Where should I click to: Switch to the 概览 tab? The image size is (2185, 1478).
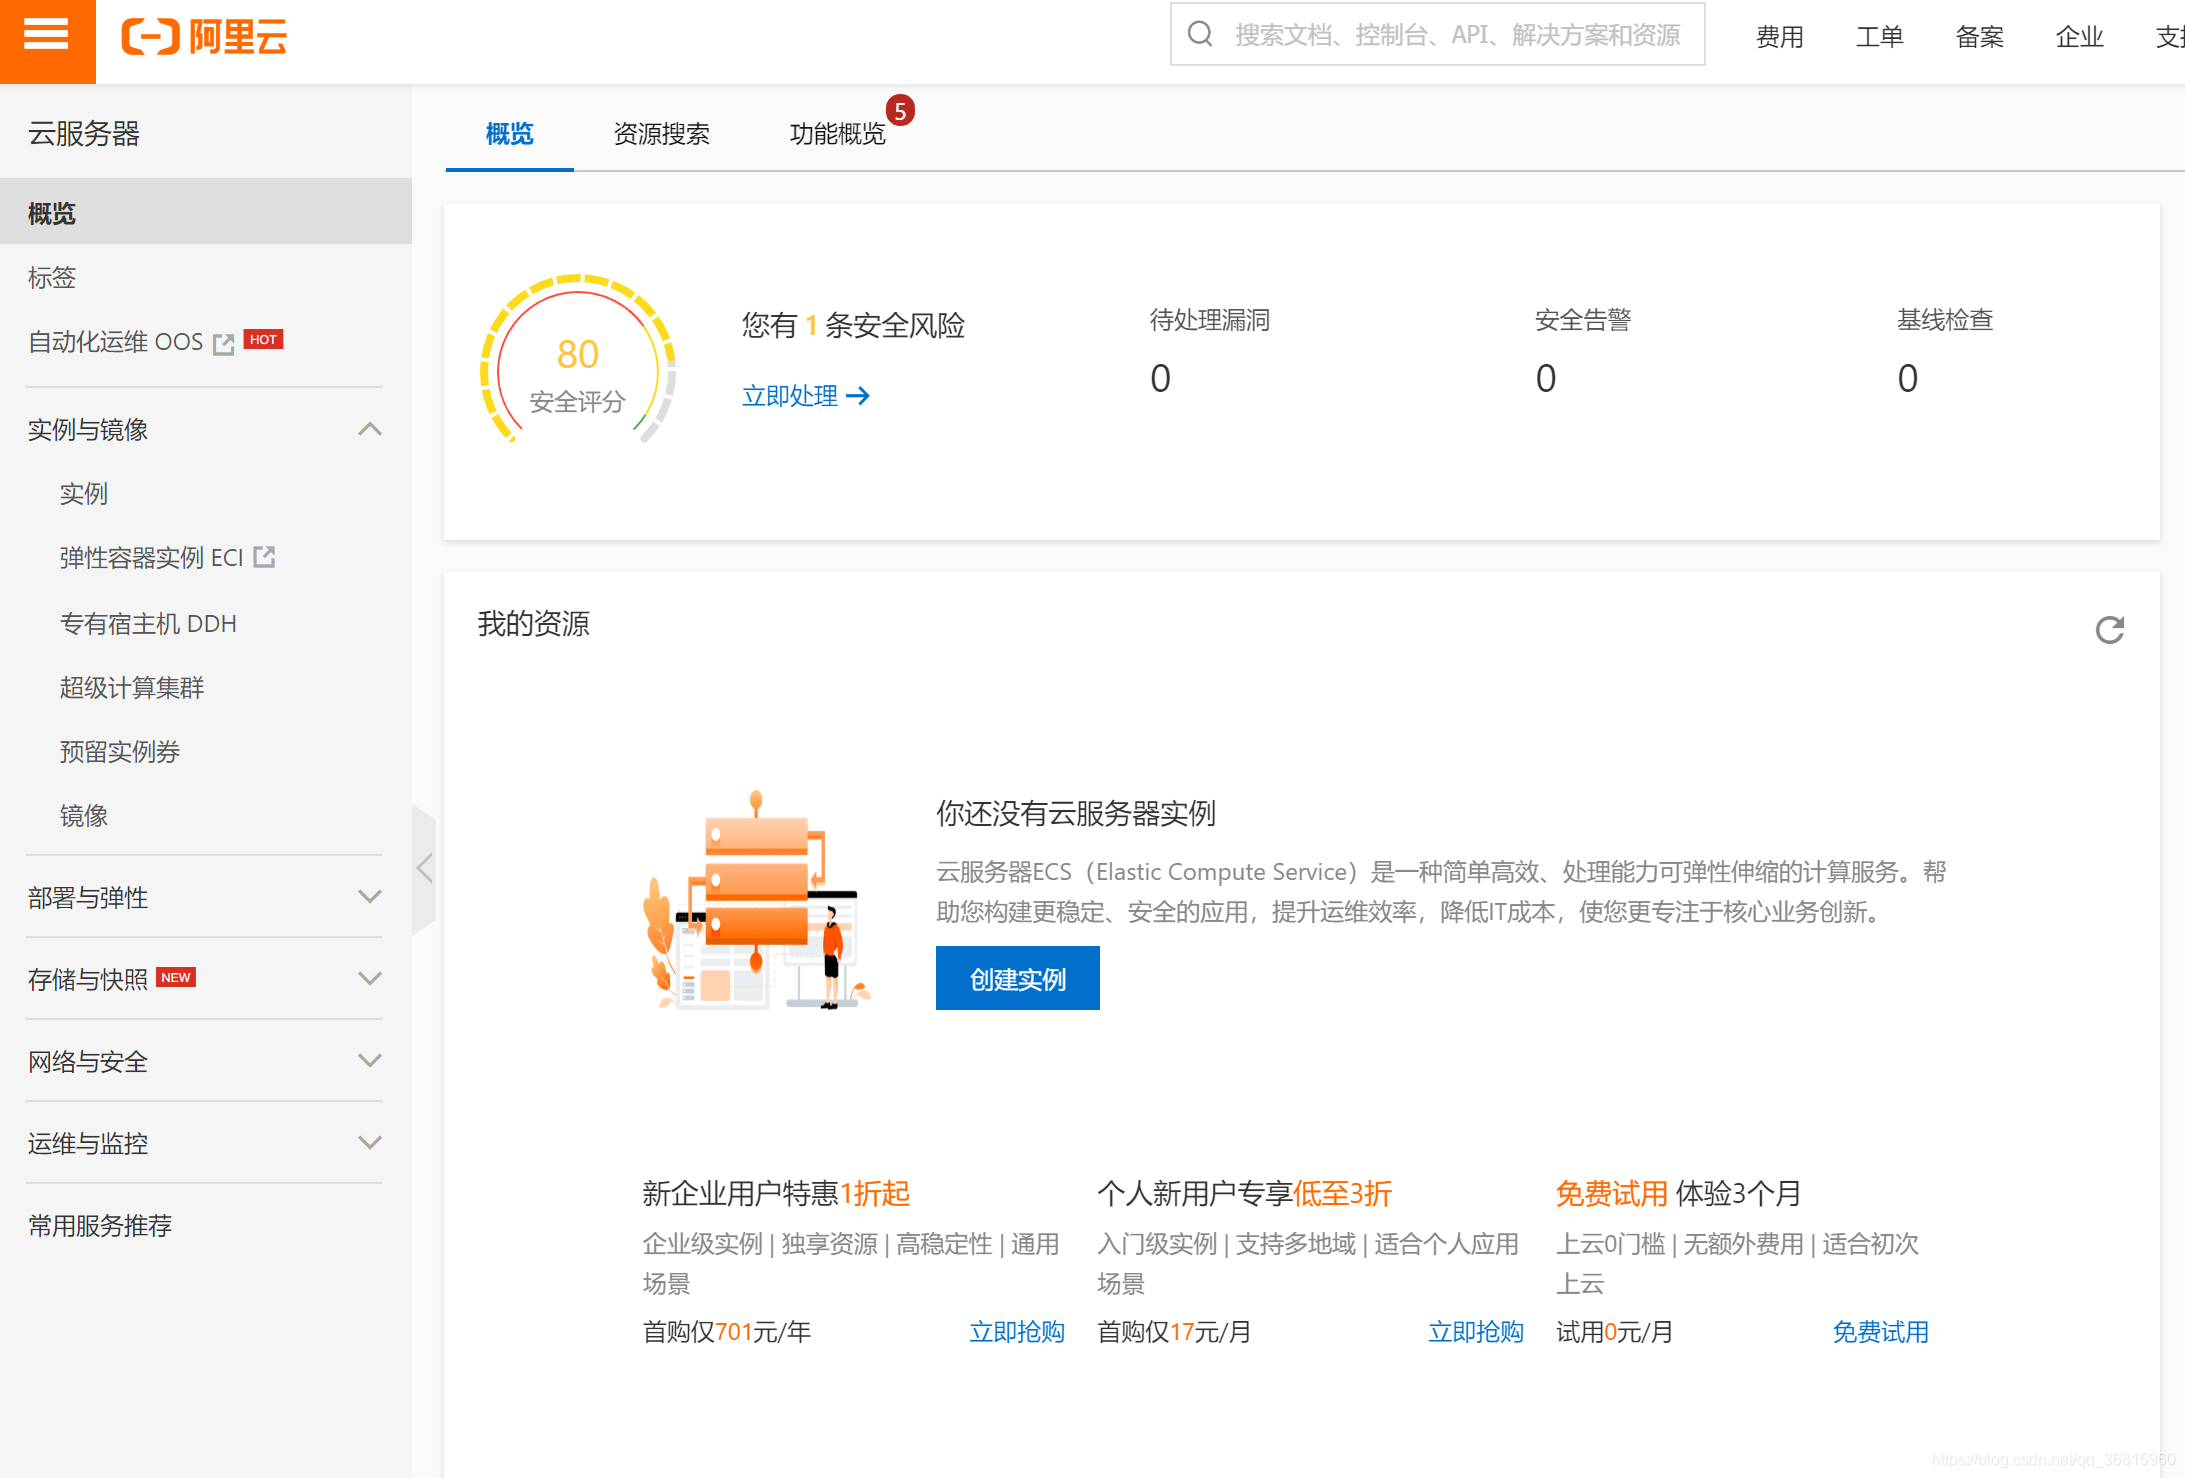coord(510,133)
